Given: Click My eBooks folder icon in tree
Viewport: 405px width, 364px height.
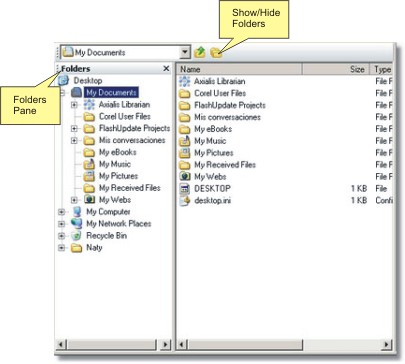Looking at the screenshot, I should [x=89, y=153].
